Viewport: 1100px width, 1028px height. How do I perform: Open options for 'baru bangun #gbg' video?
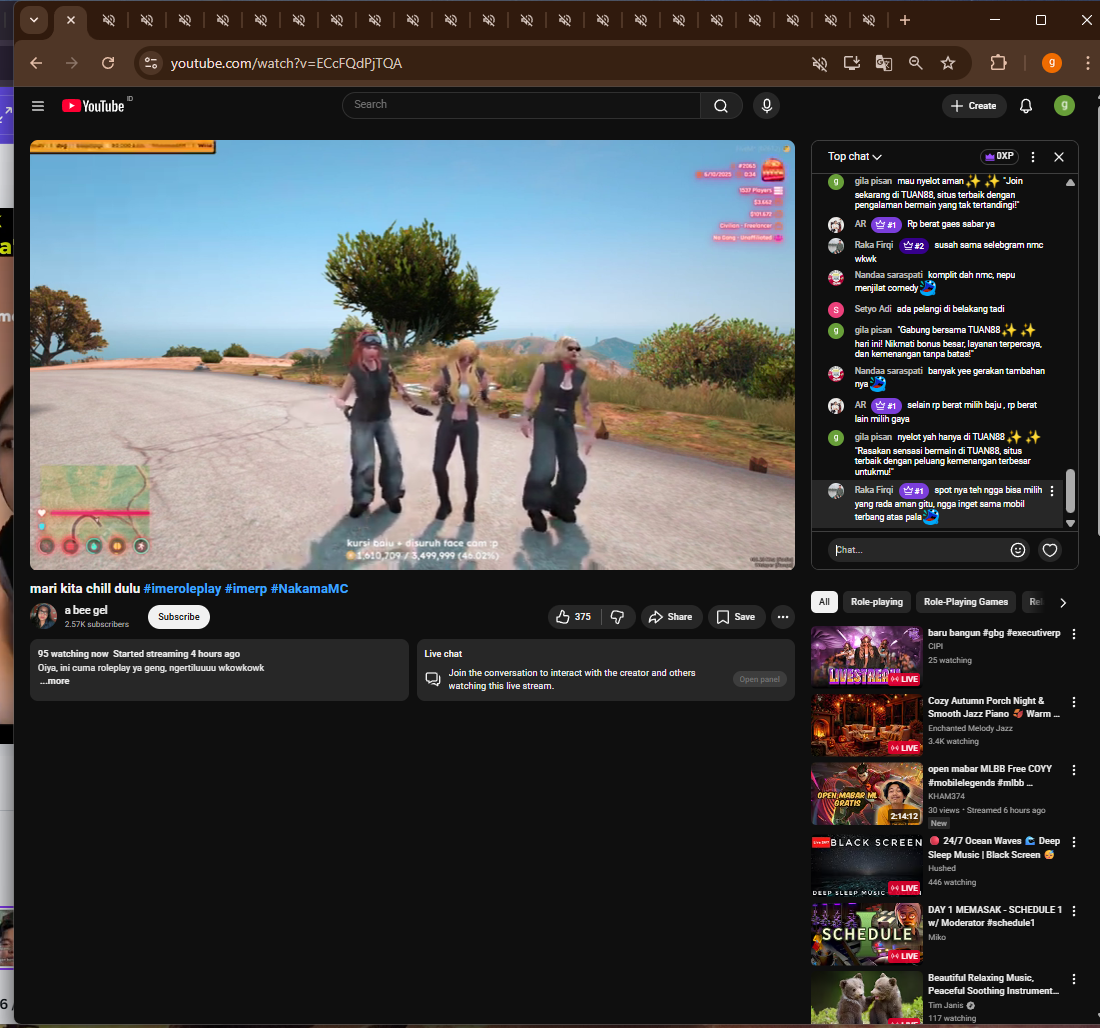[1073, 634]
